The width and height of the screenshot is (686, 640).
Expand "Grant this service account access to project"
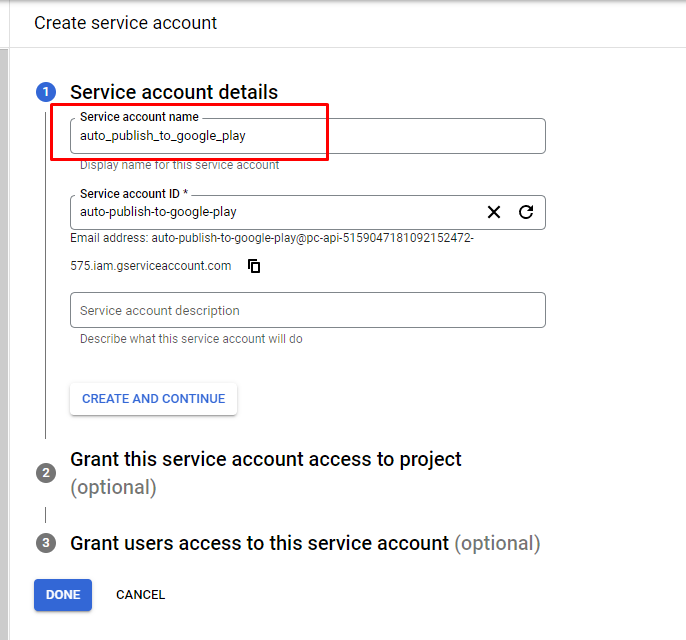266,460
